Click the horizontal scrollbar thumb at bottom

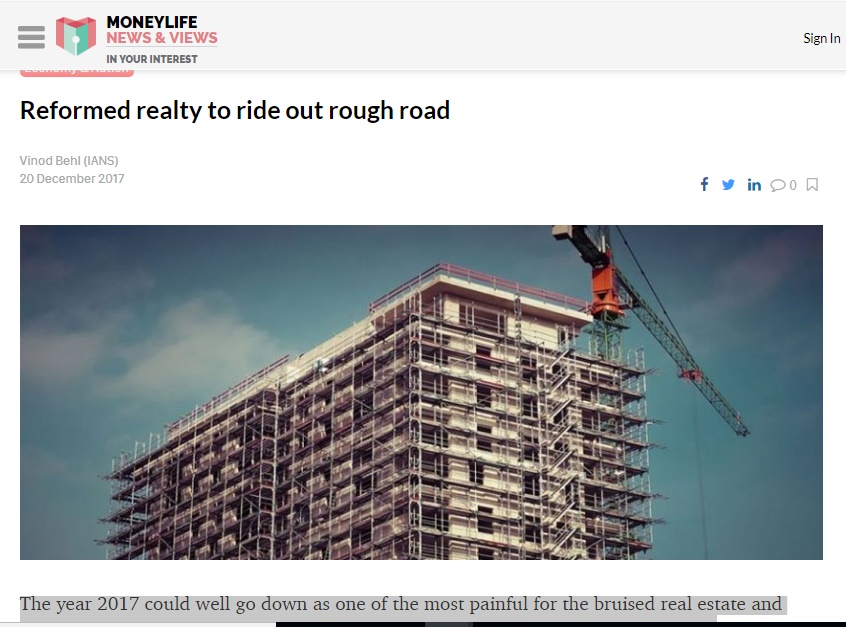point(449,624)
